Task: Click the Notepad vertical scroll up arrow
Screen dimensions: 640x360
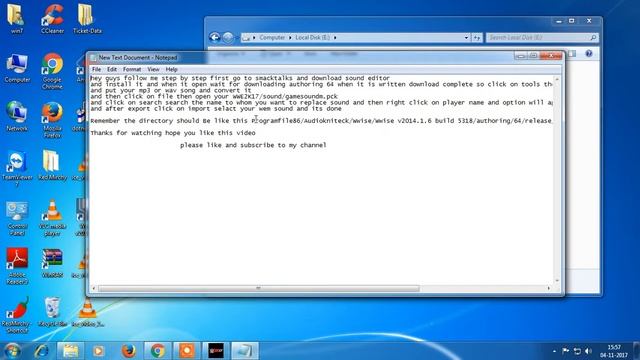Action: coord(557,79)
